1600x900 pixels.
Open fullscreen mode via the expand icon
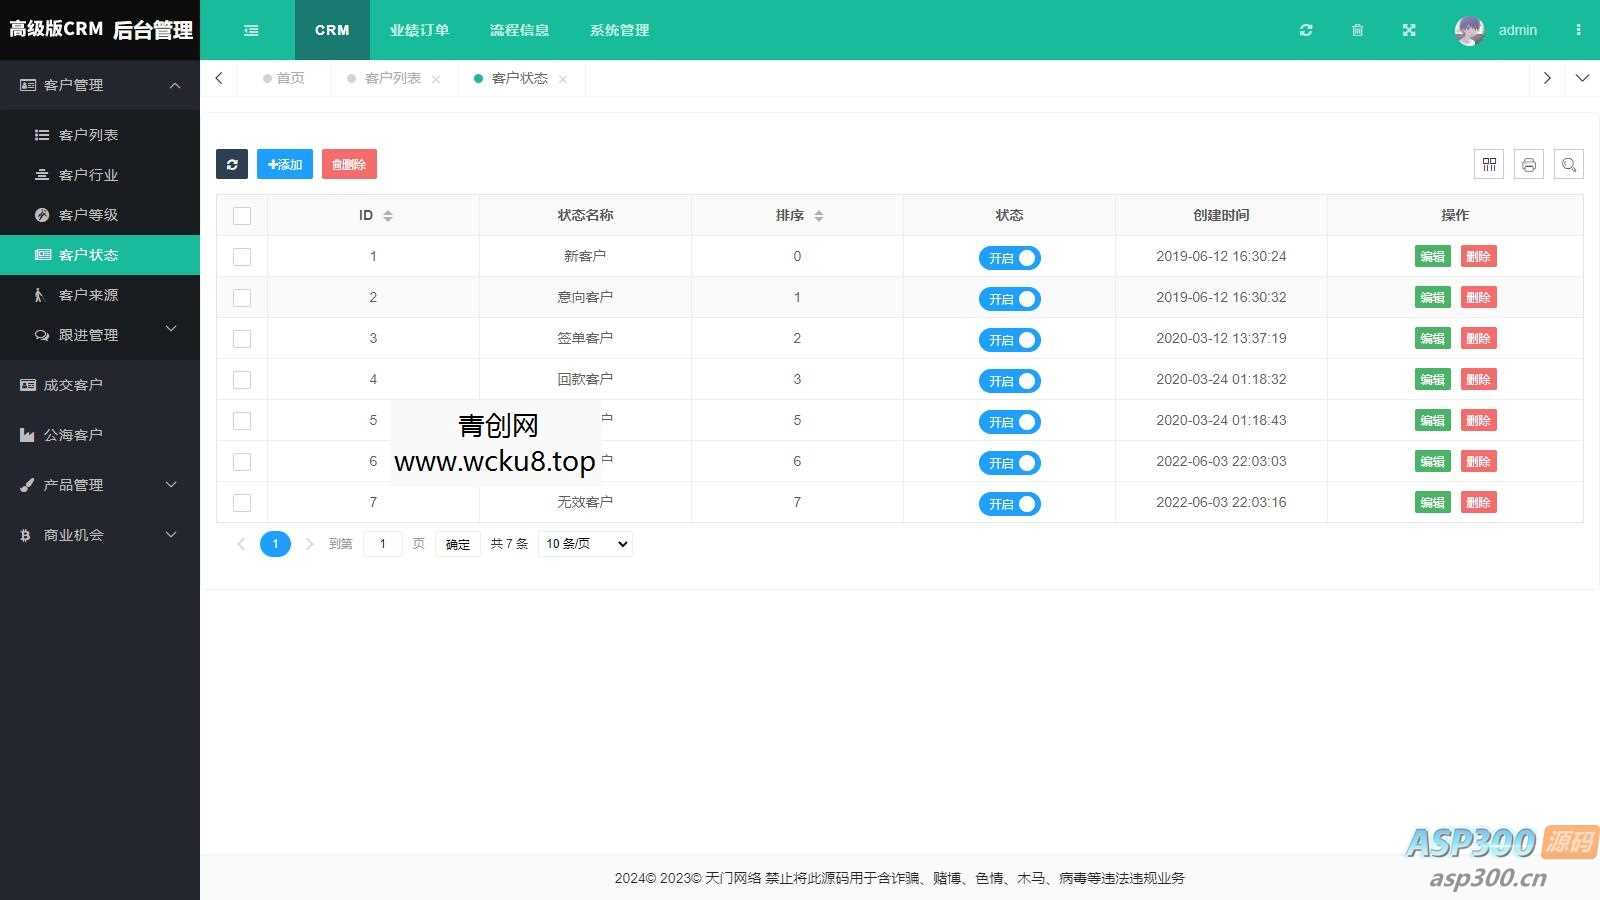pyautogui.click(x=1408, y=30)
